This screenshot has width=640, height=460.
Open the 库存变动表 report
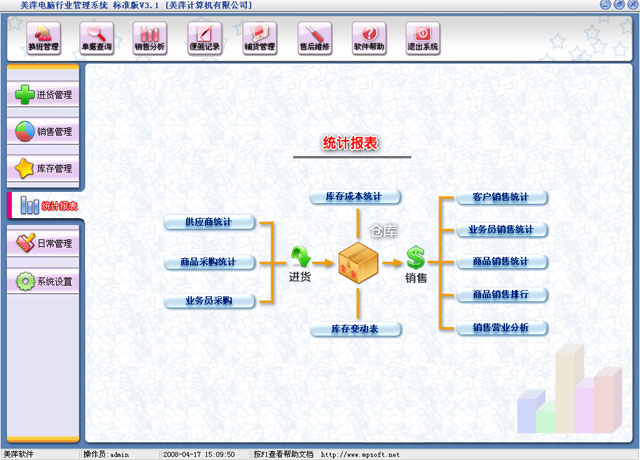click(354, 329)
